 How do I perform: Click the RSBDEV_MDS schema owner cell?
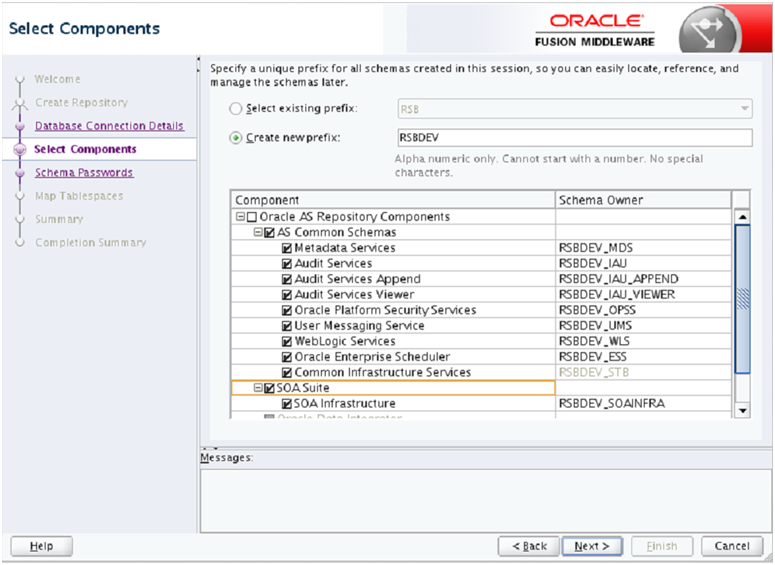click(643, 248)
